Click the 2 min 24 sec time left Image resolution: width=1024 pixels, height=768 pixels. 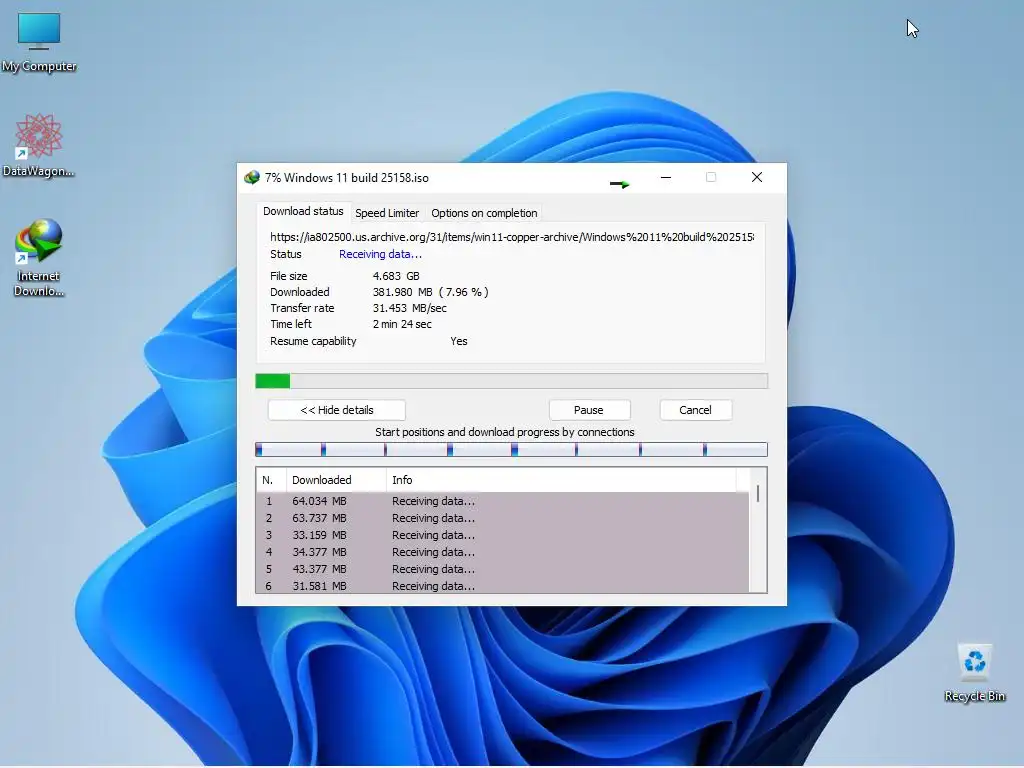pyautogui.click(x=402, y=325)
